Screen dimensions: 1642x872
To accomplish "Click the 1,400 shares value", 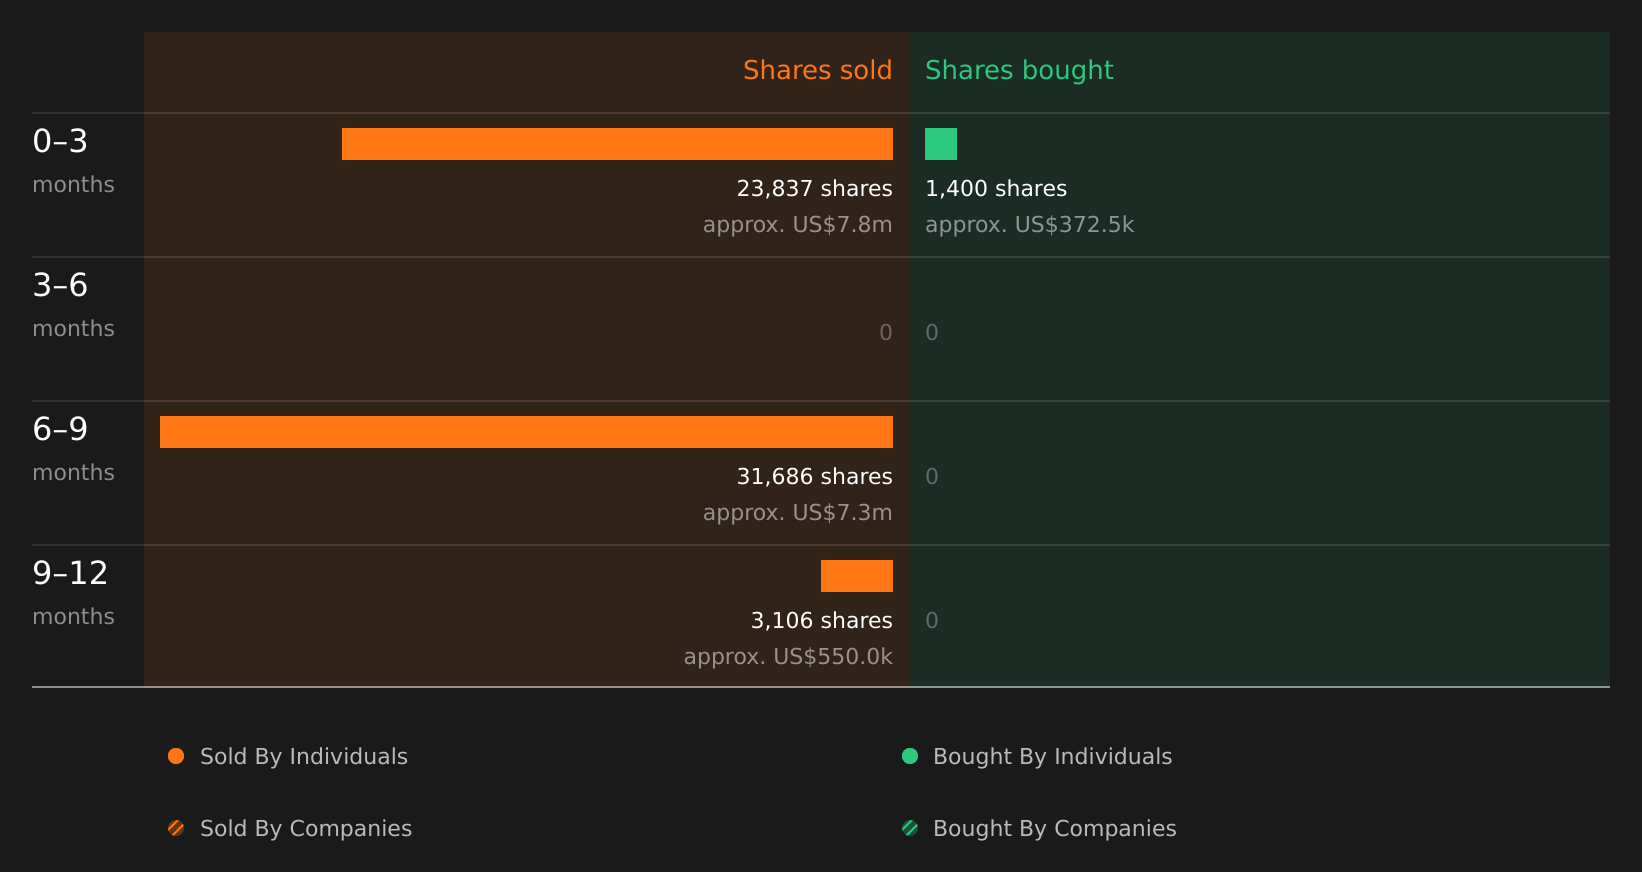I will coord(996,189).
